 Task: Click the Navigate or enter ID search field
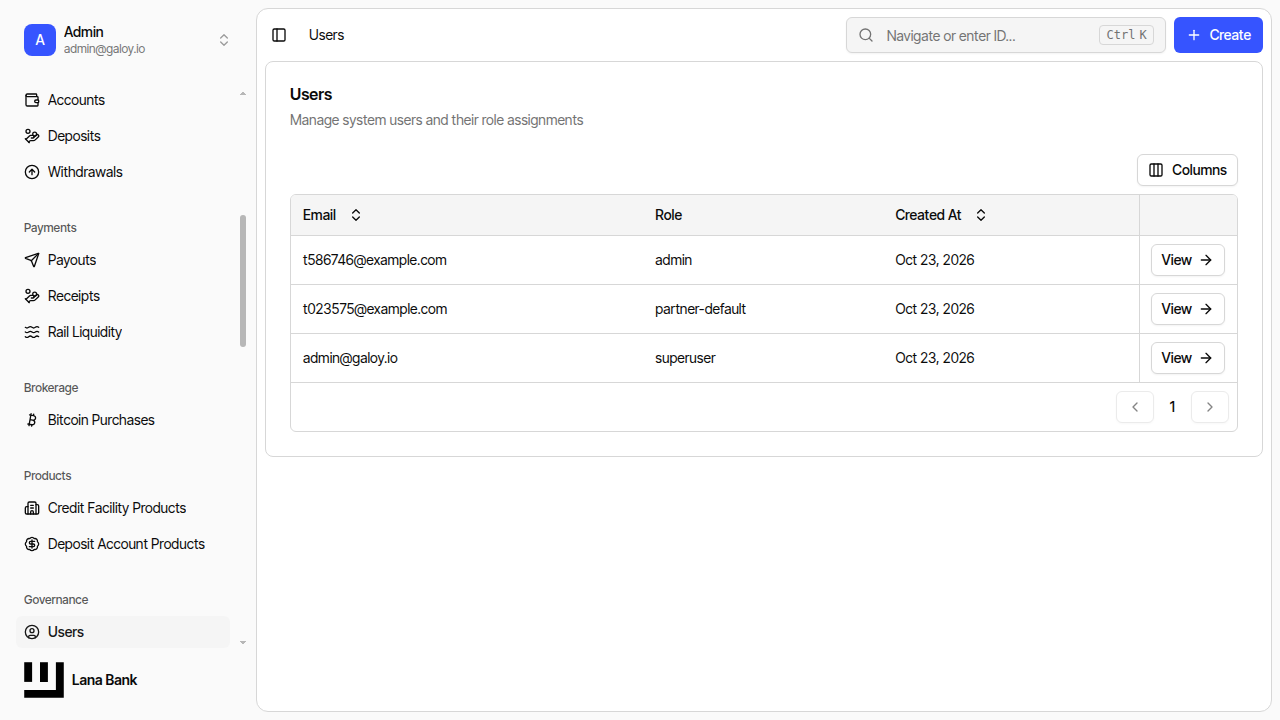1005,35
